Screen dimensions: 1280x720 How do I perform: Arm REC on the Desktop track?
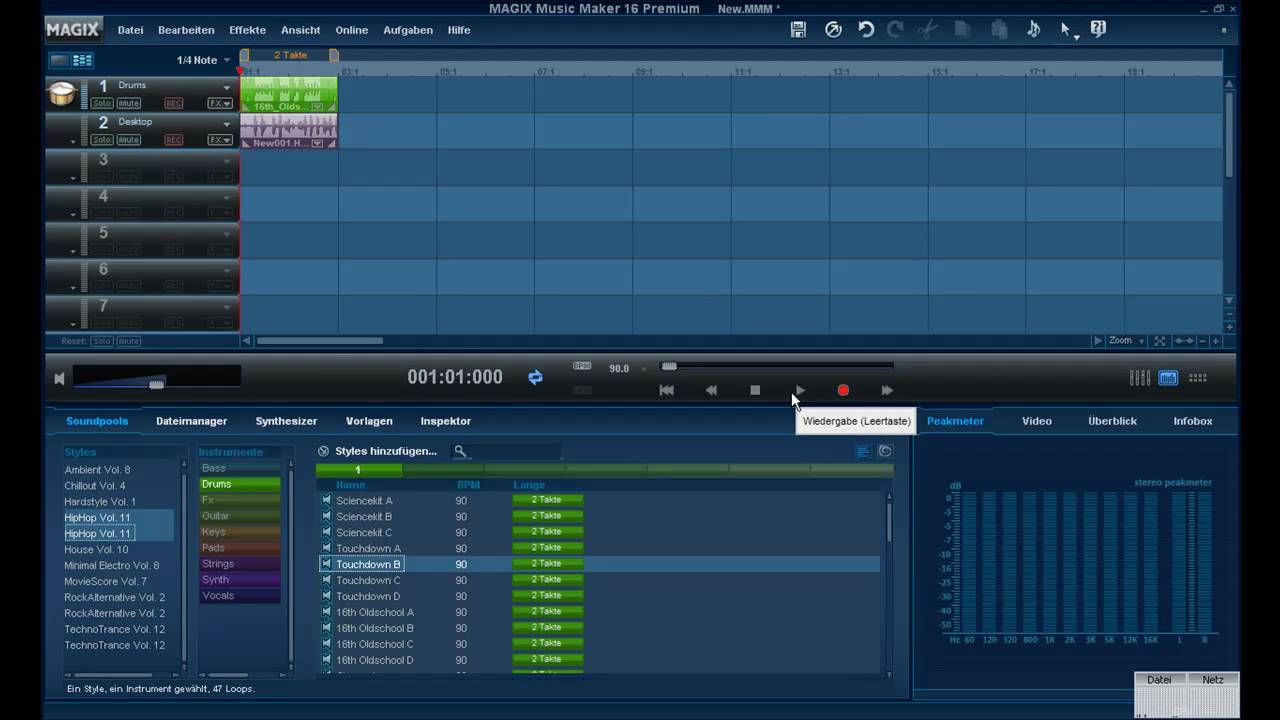173,140
